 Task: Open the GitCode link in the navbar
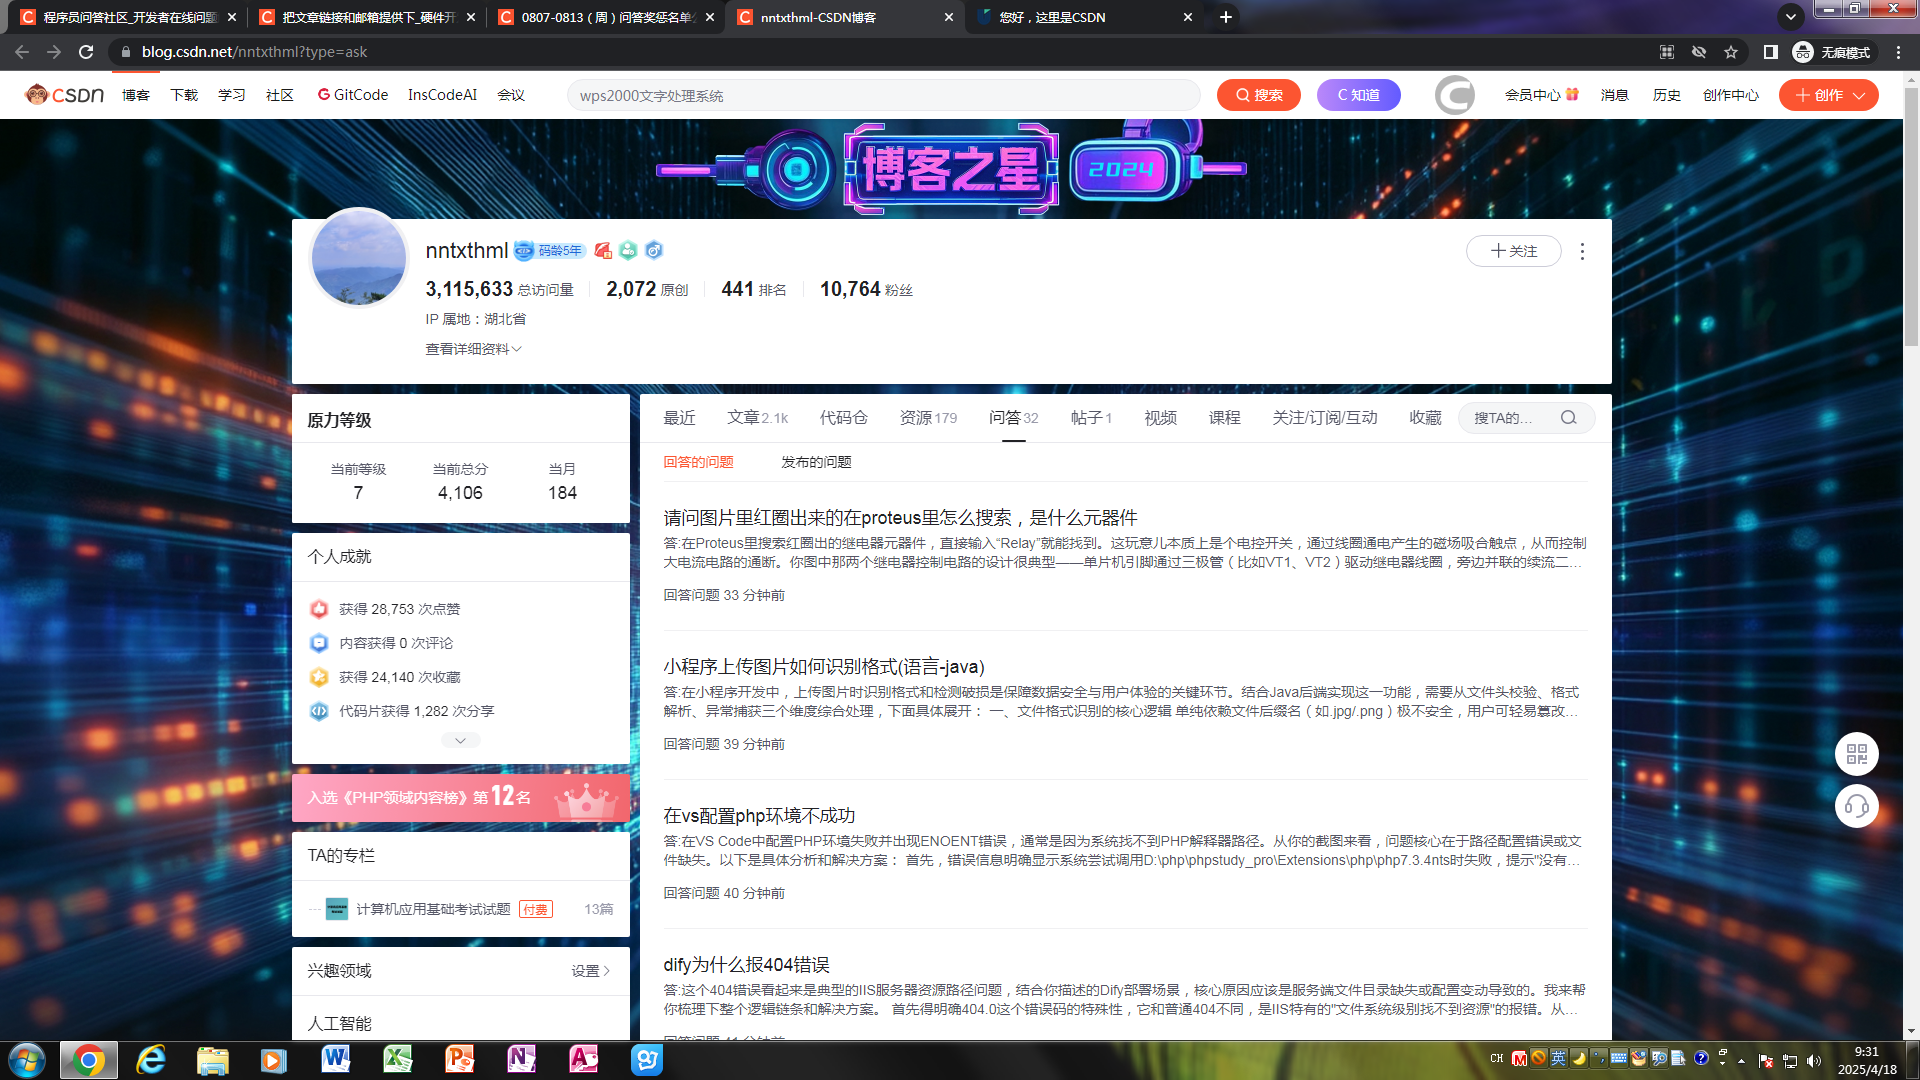[353, 95]
